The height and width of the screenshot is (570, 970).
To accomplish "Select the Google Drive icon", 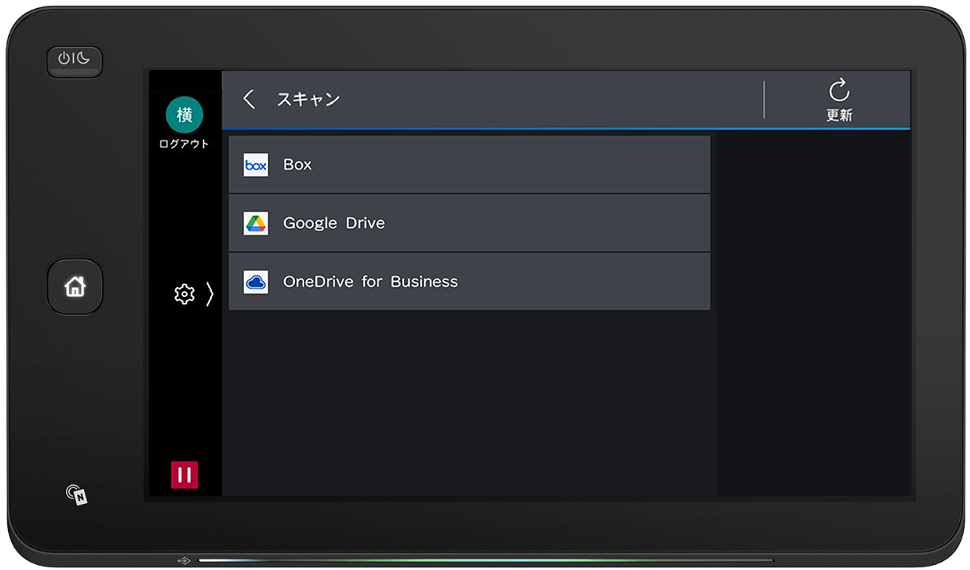I will click(255, 223).
